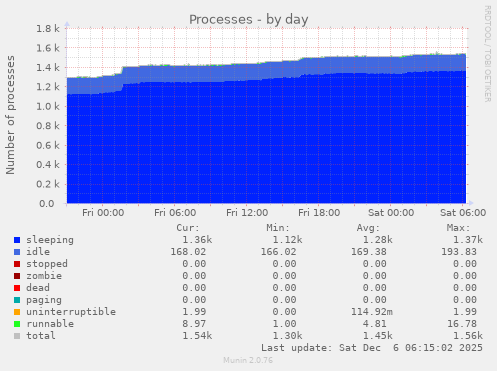
Task: Click the total minimum value 1.30k
Action: [287, 336]
